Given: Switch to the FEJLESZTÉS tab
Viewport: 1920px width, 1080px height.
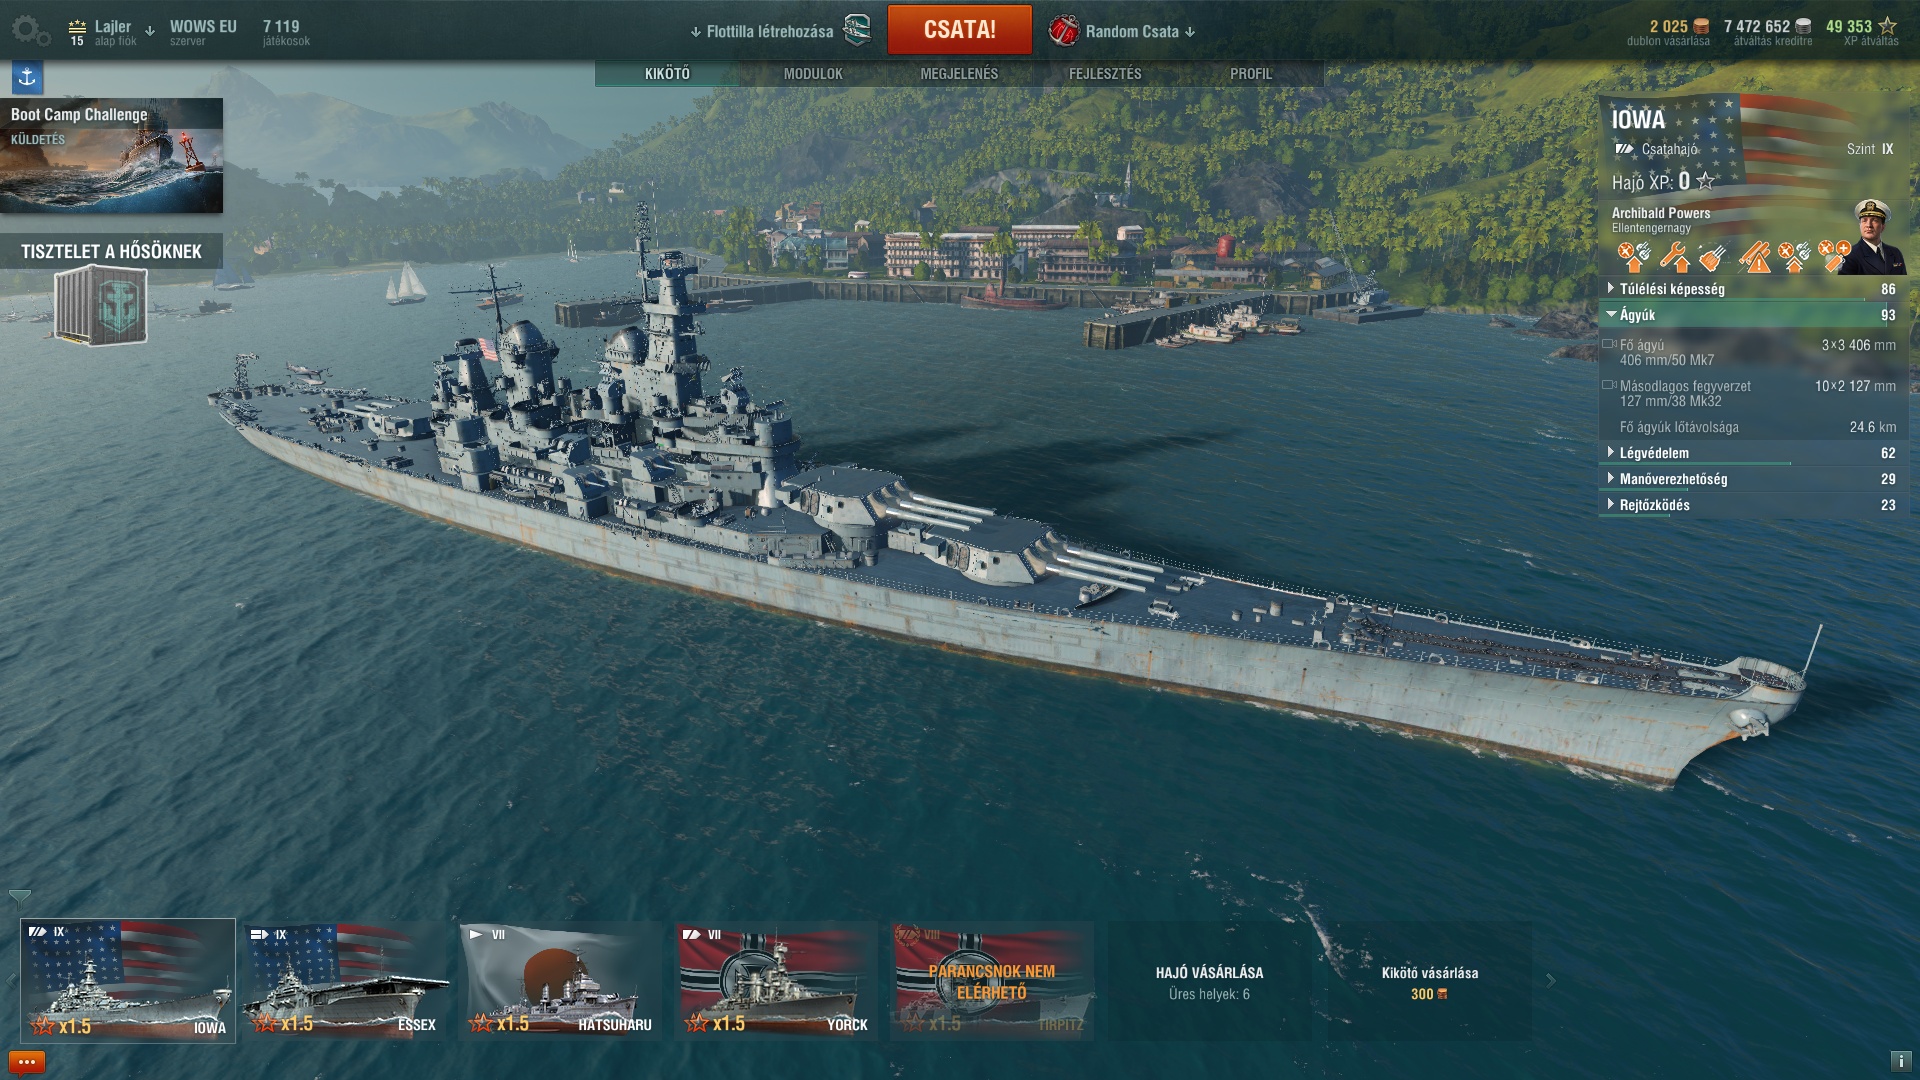Looking at the screenshot, I should (x=1105, y=74).
